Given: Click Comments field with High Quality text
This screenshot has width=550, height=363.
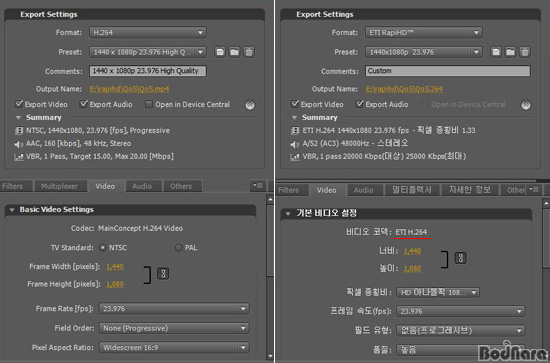Looking at the screenshot, I should tap(148, 71).
